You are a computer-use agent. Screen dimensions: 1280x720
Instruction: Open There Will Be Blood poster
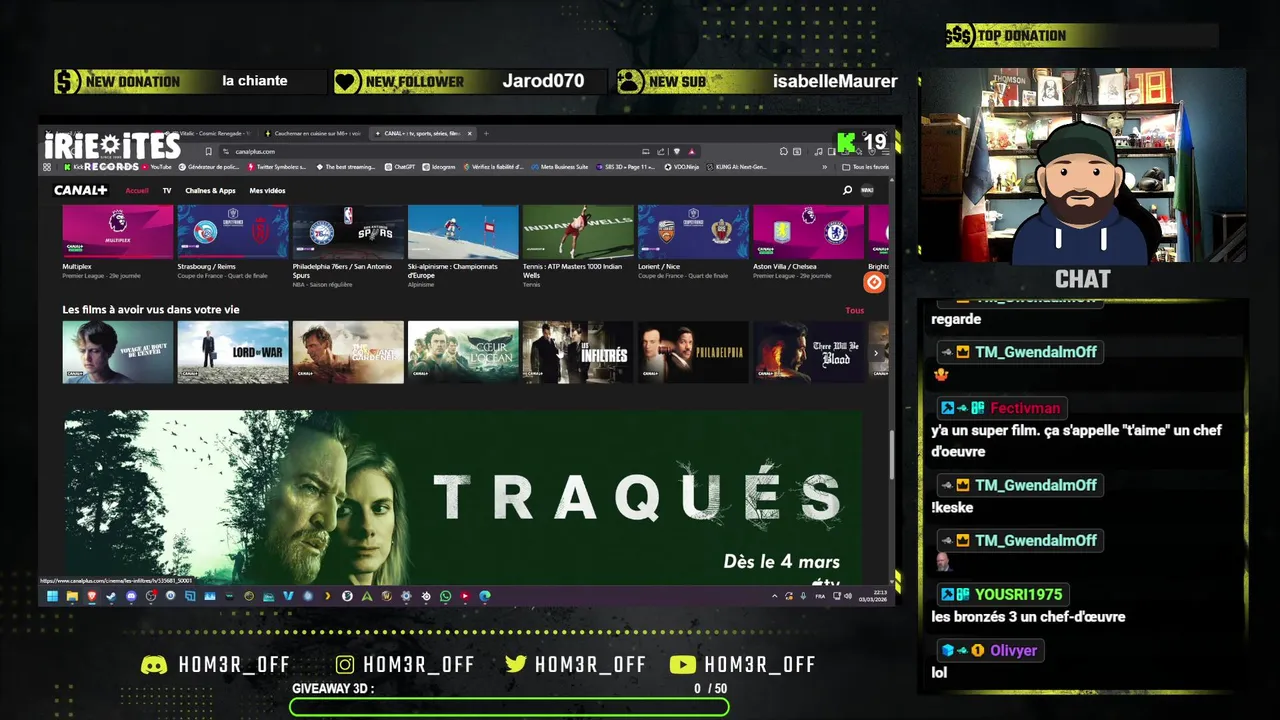point(808,352)
